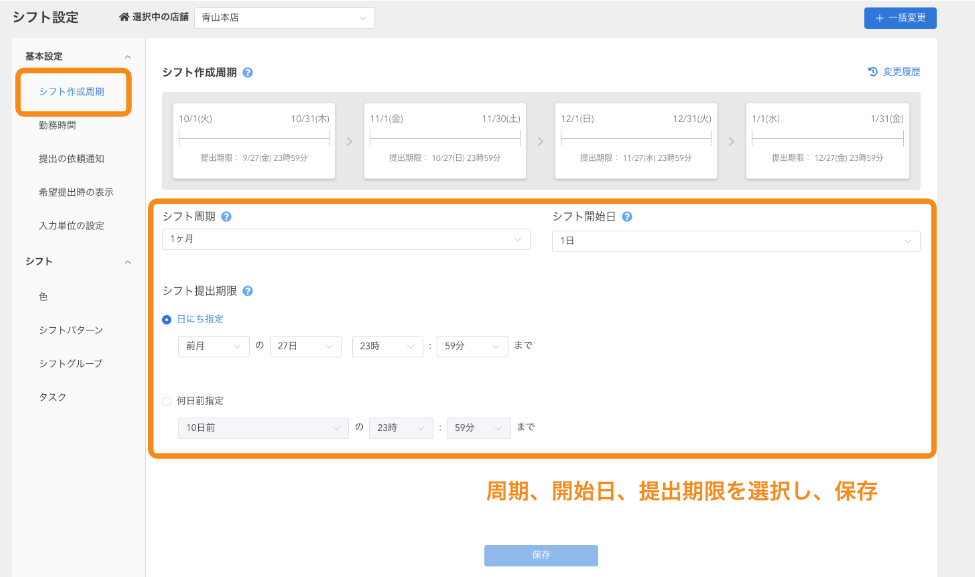975x577 pixels.
Task: Select the 12/1(日) to 12/31(火) period card
Action: point(635,141)
